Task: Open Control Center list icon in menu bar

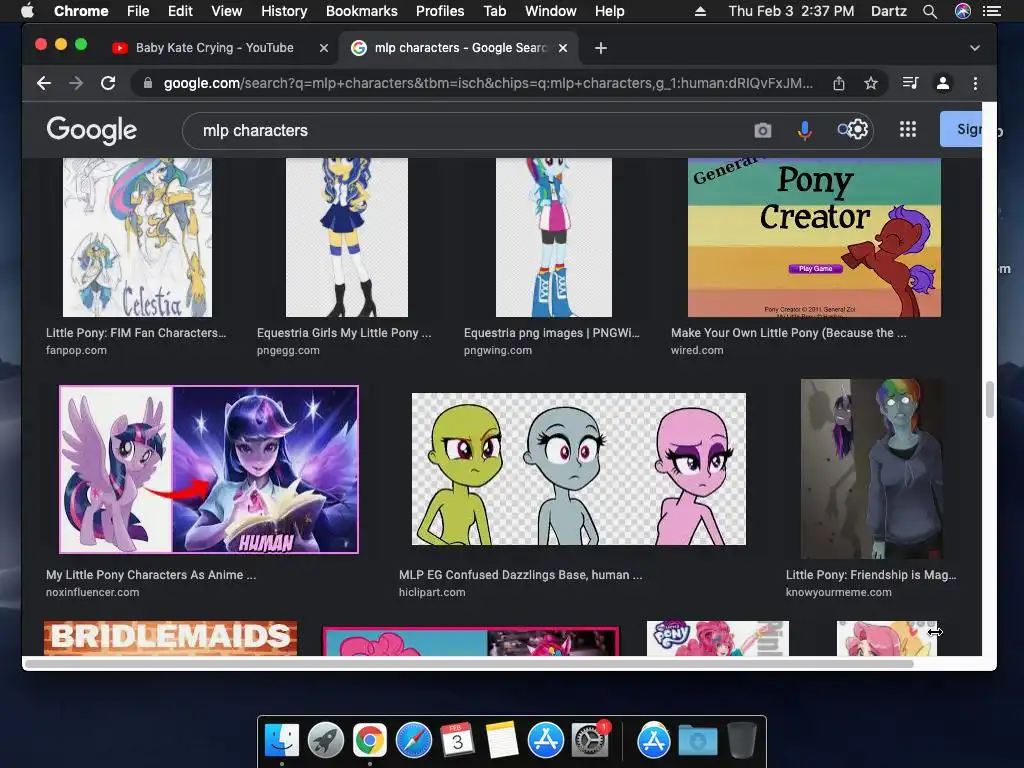Action: pyautogui.click(x=992, y=11)
